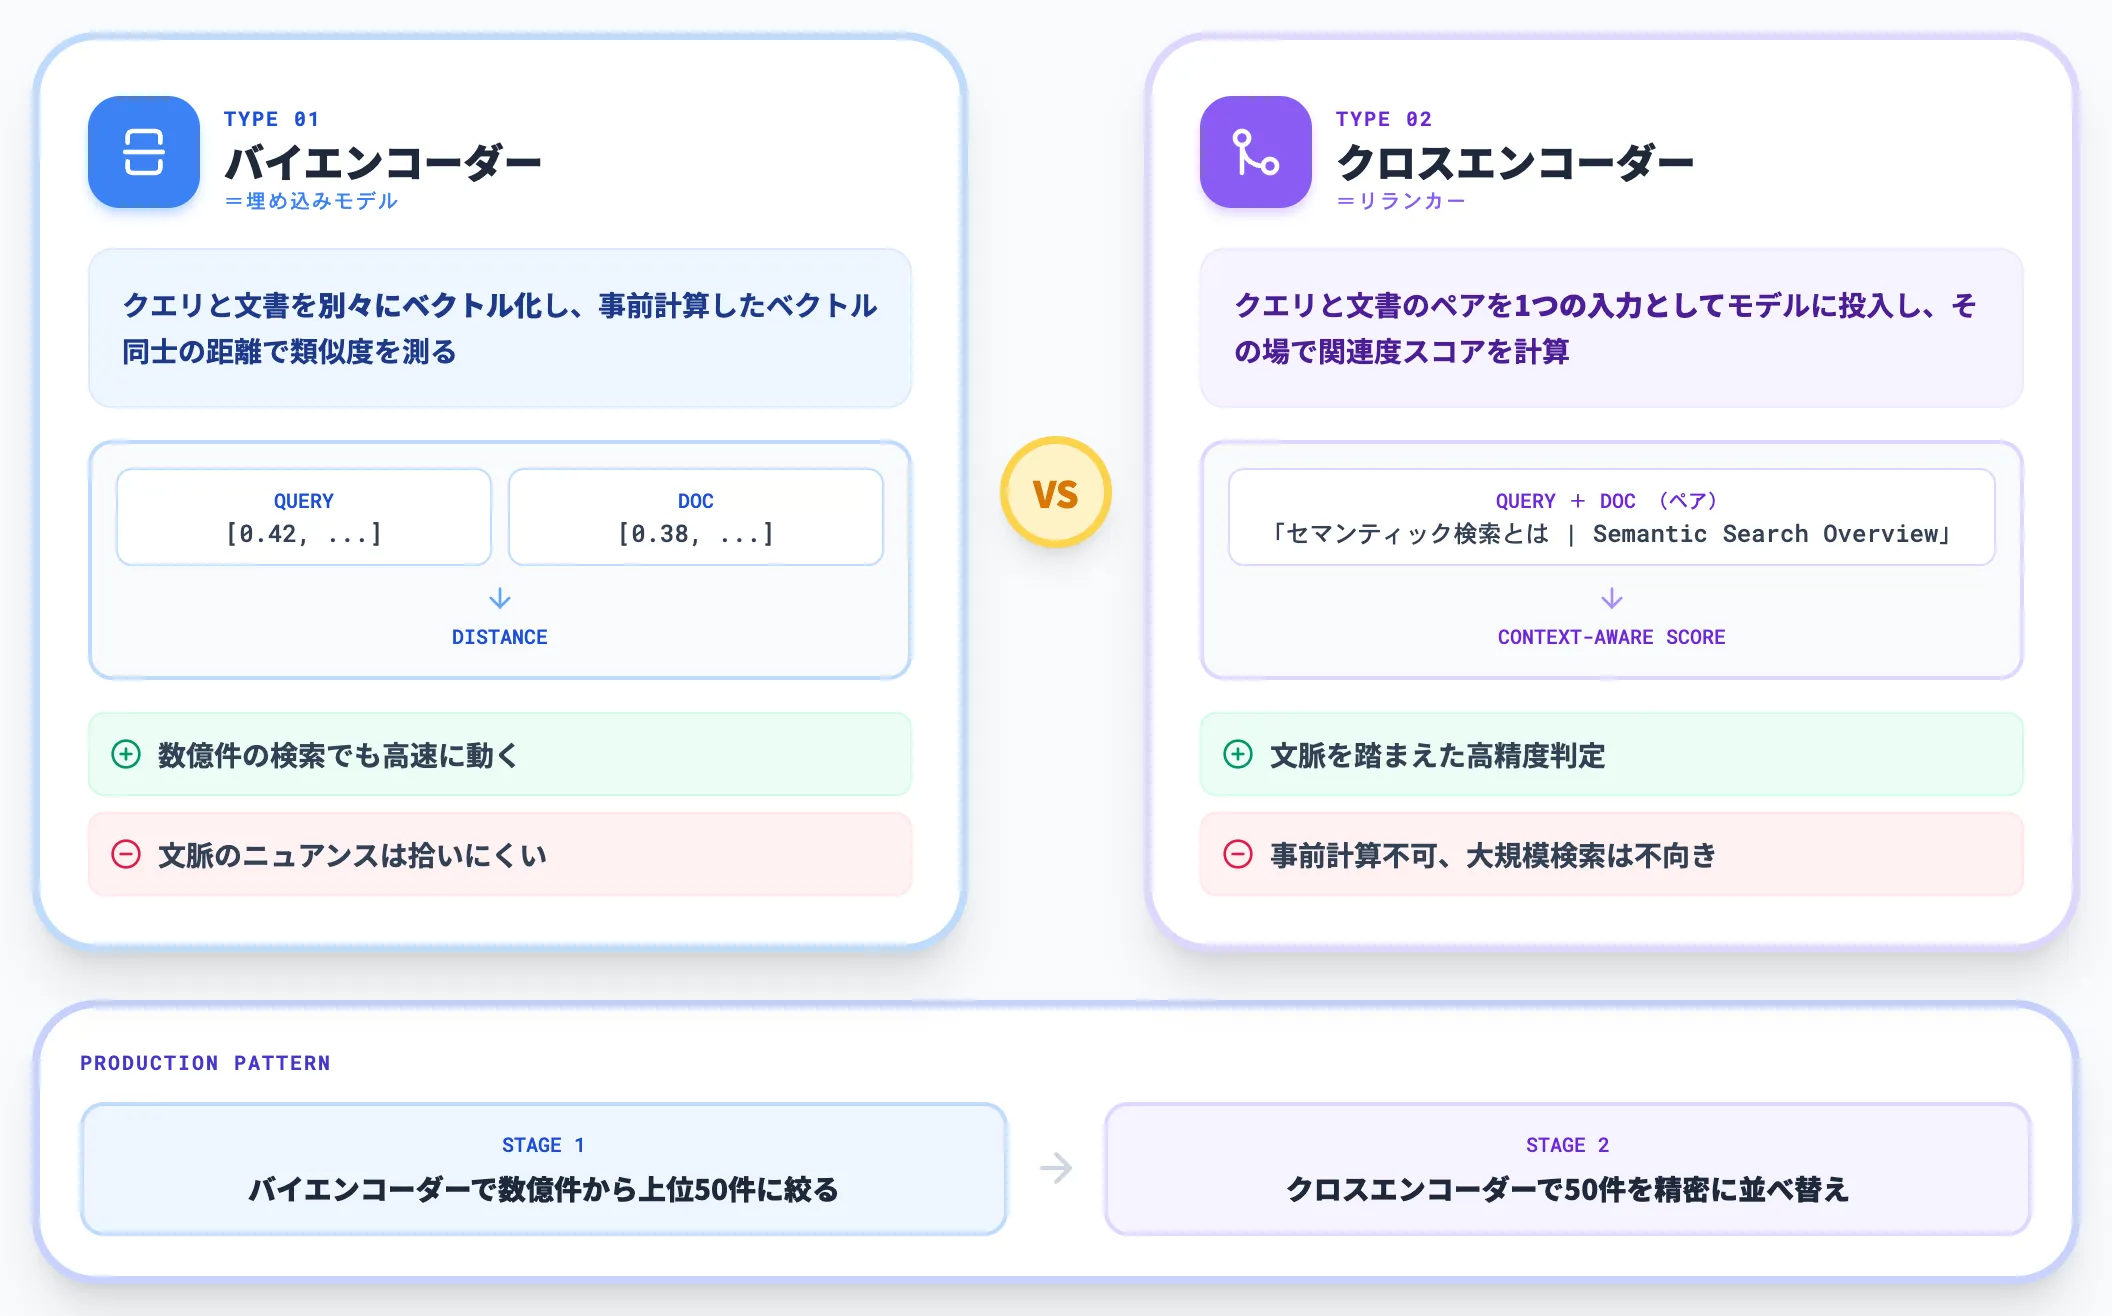
Task: Click the クロスエンコーダー heading
Action: coord(1515,162)
